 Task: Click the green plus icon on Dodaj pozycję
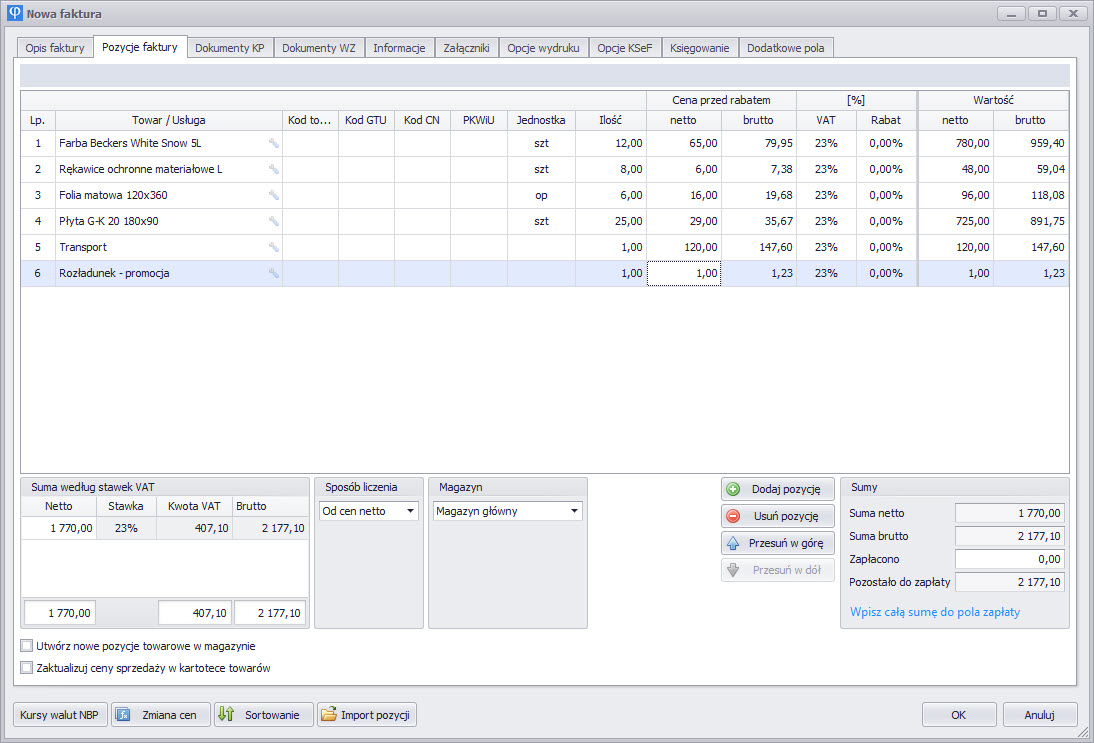click(733, 490)
